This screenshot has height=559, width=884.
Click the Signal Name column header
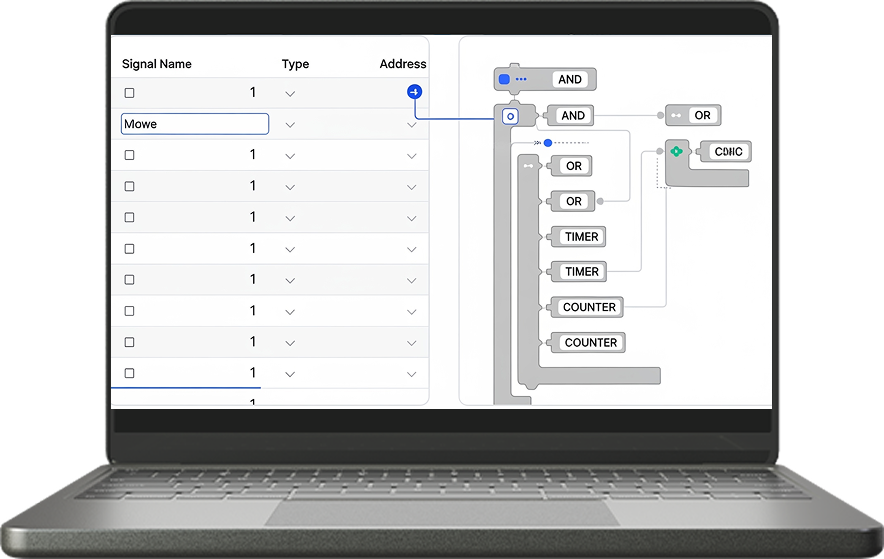[157, 64]
